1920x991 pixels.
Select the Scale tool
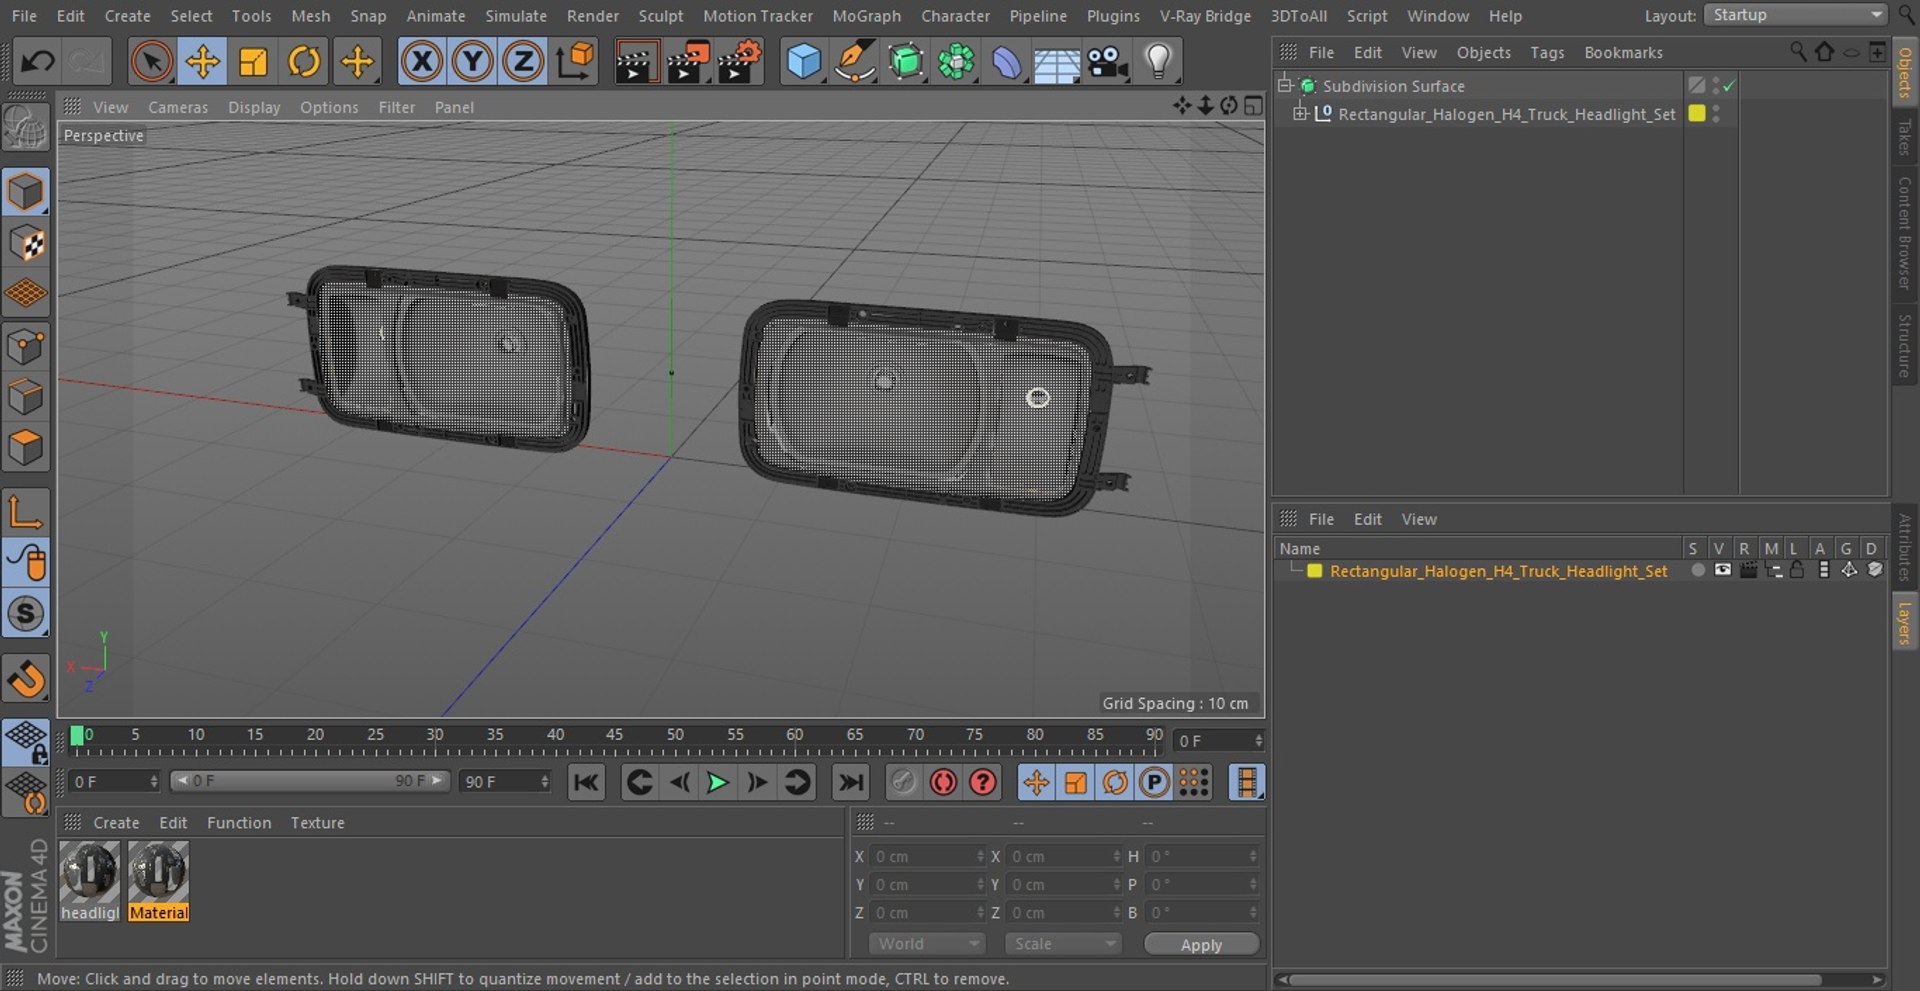tap(253, 62)
